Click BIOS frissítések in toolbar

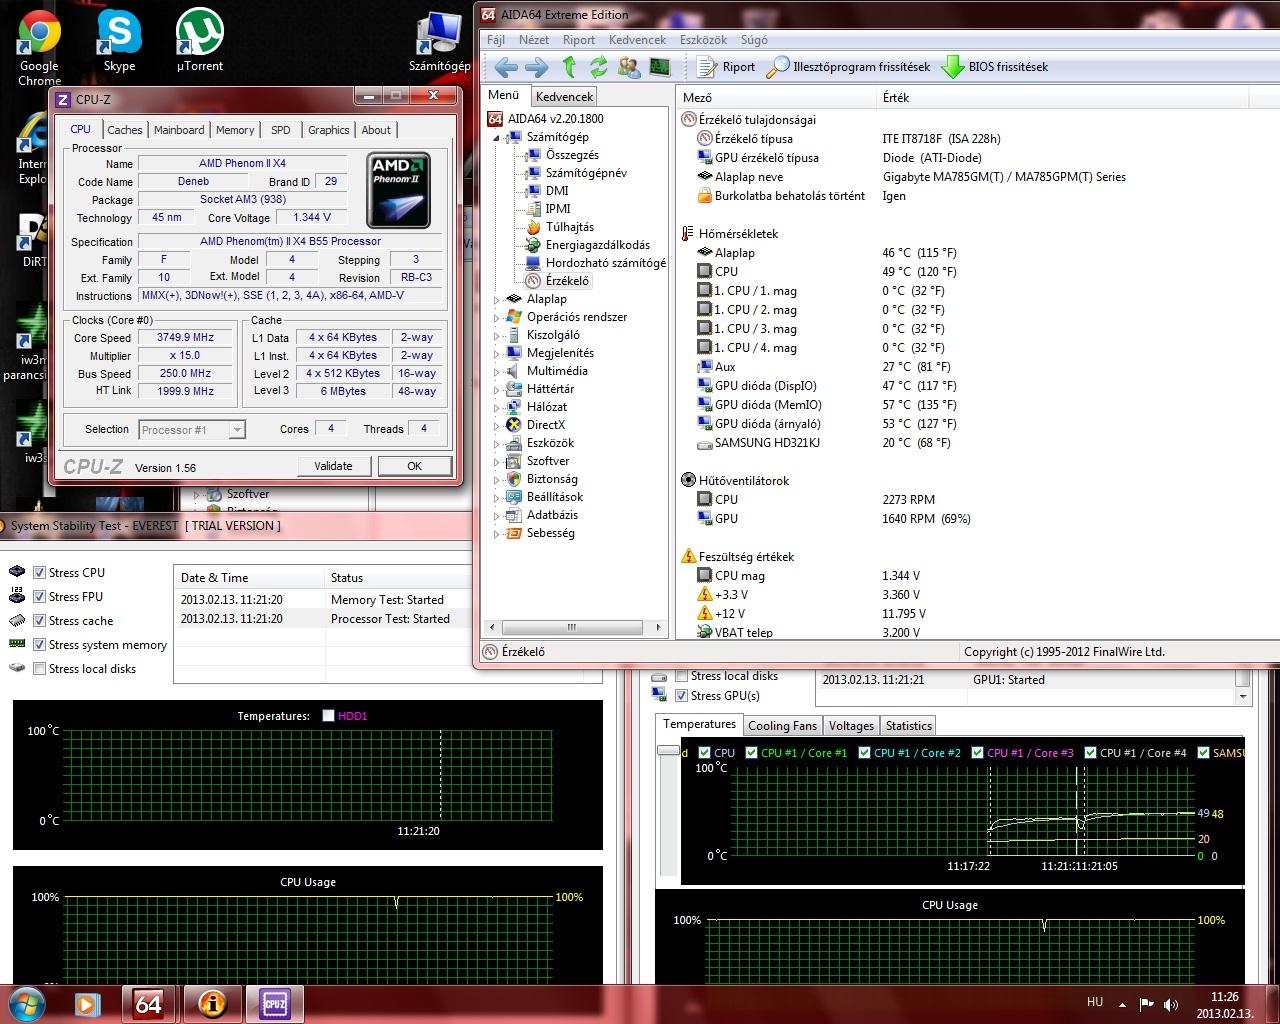tap(995, 67)
